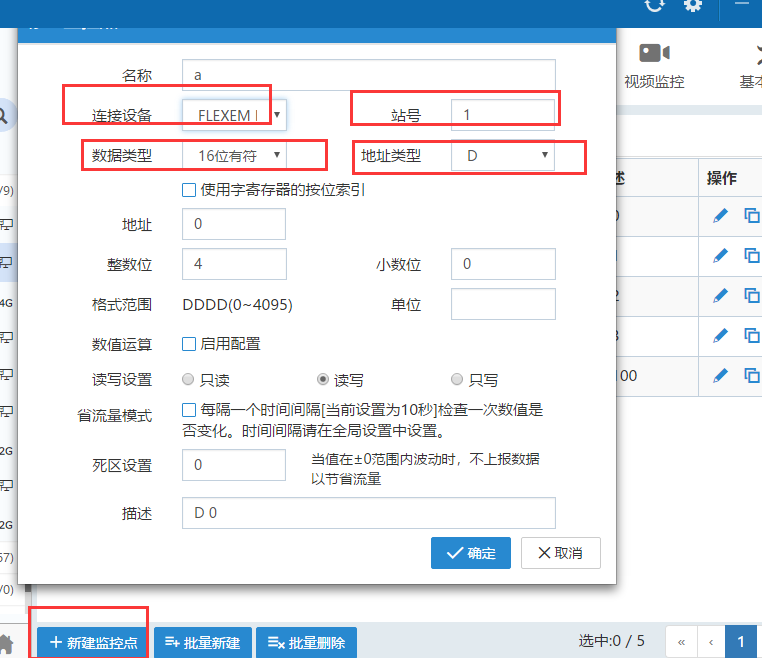Click the 操作 column header
762x658 pixels.
click(722, 178)
